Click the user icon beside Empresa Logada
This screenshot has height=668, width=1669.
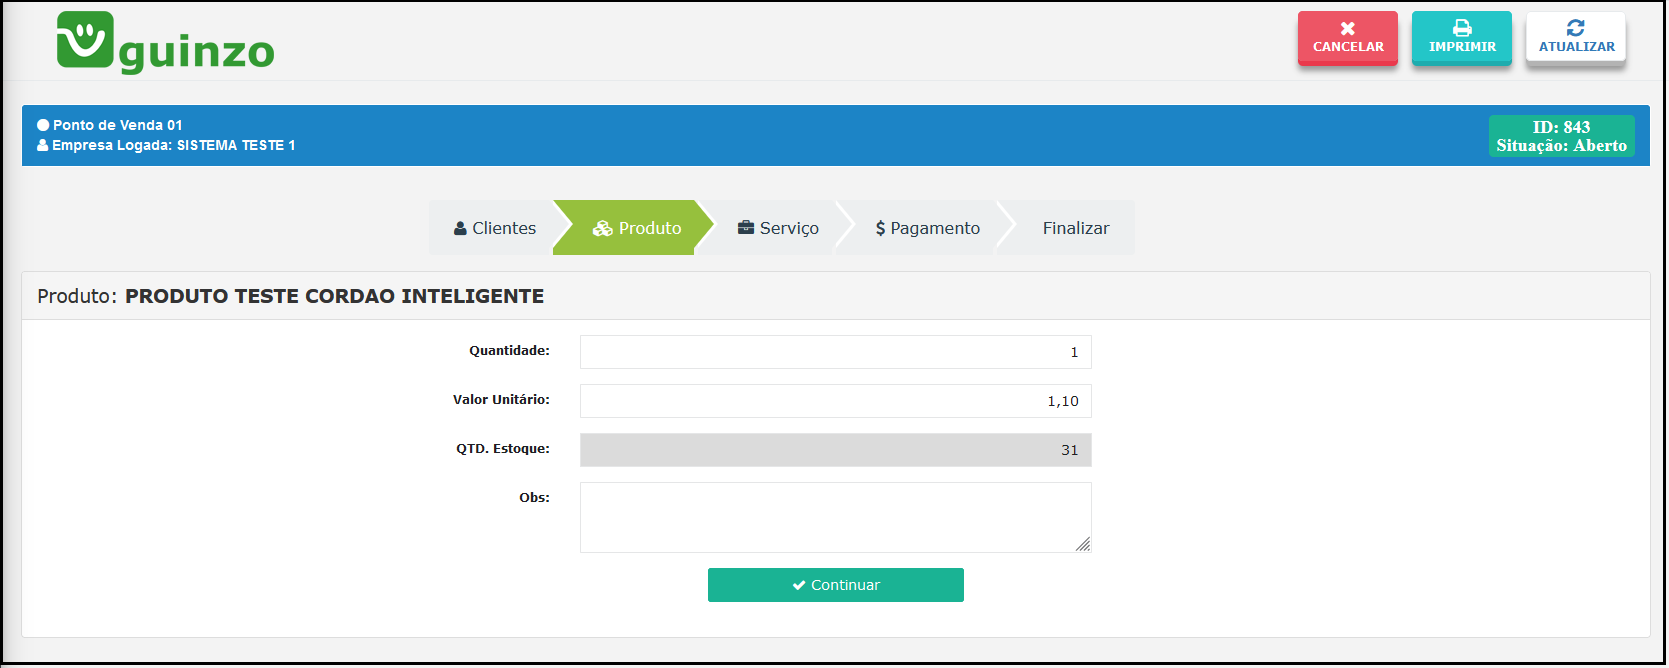click(43, 145)
